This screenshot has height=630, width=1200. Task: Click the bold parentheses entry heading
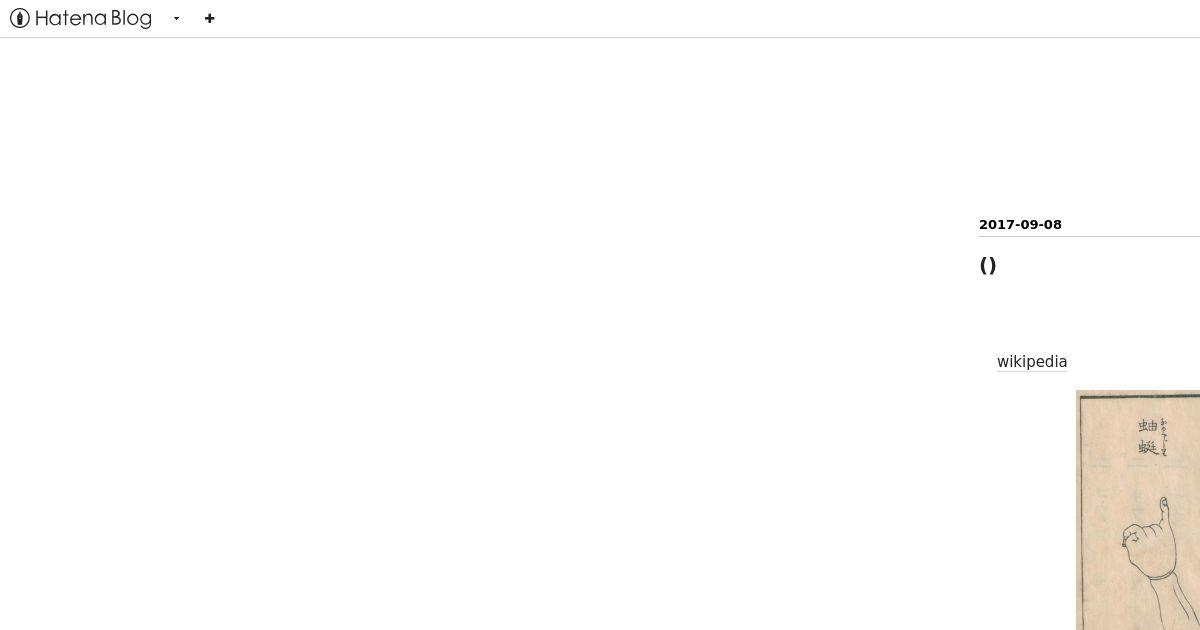pyautogui.click(x=988, y=265)
